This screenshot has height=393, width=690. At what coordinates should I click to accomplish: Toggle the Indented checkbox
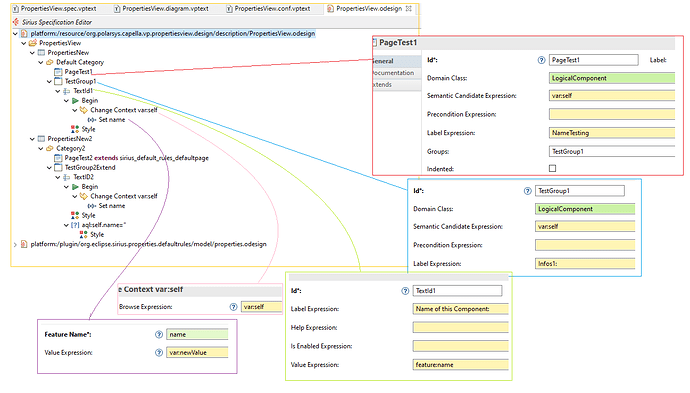coord(553,169)
